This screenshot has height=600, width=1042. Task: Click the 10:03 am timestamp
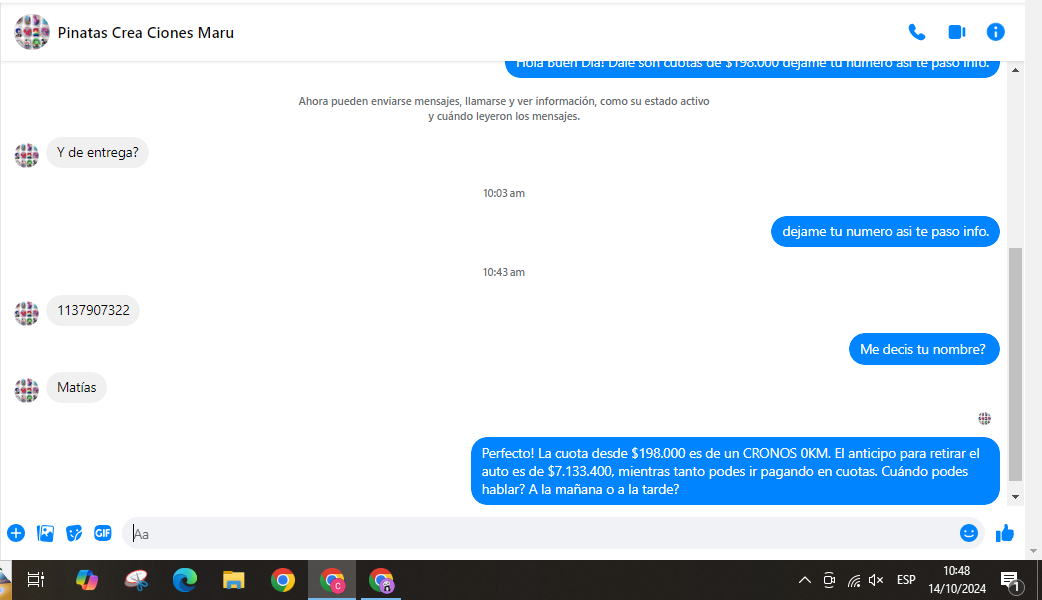tap(504, 193)
